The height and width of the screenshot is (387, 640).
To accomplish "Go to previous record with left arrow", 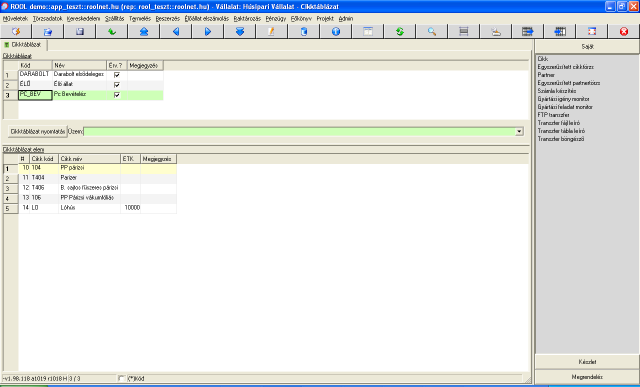I will tap(176, 31).
